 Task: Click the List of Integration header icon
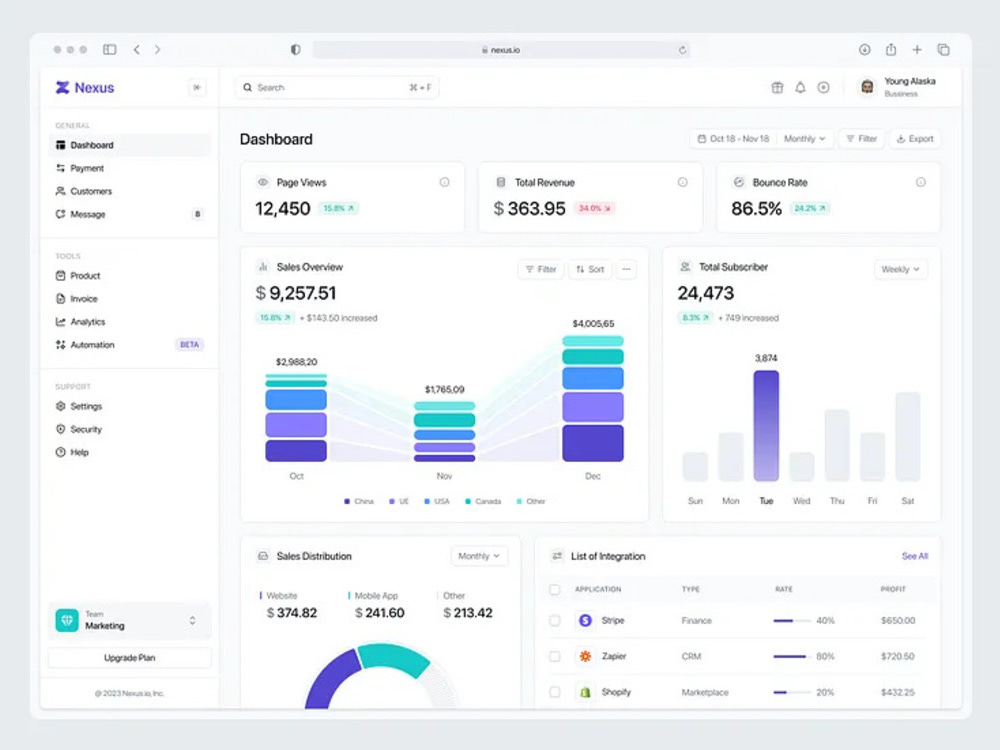click(557, 556)
